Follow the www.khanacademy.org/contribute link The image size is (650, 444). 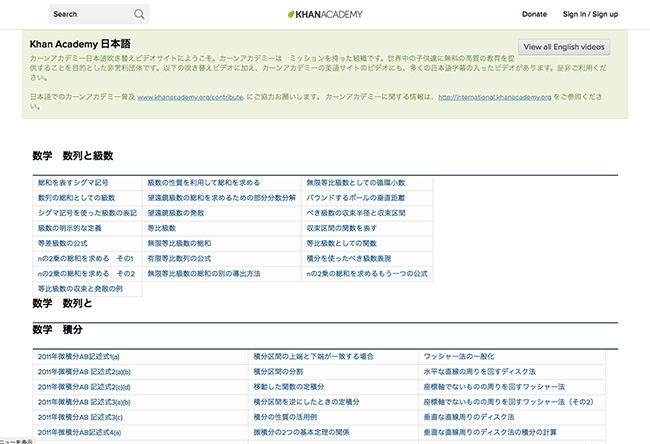pos(190,97)
